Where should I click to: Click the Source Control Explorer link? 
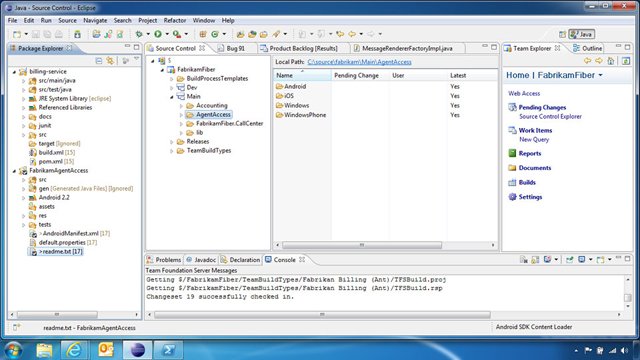pyautogui.click(x=550, y=117)
